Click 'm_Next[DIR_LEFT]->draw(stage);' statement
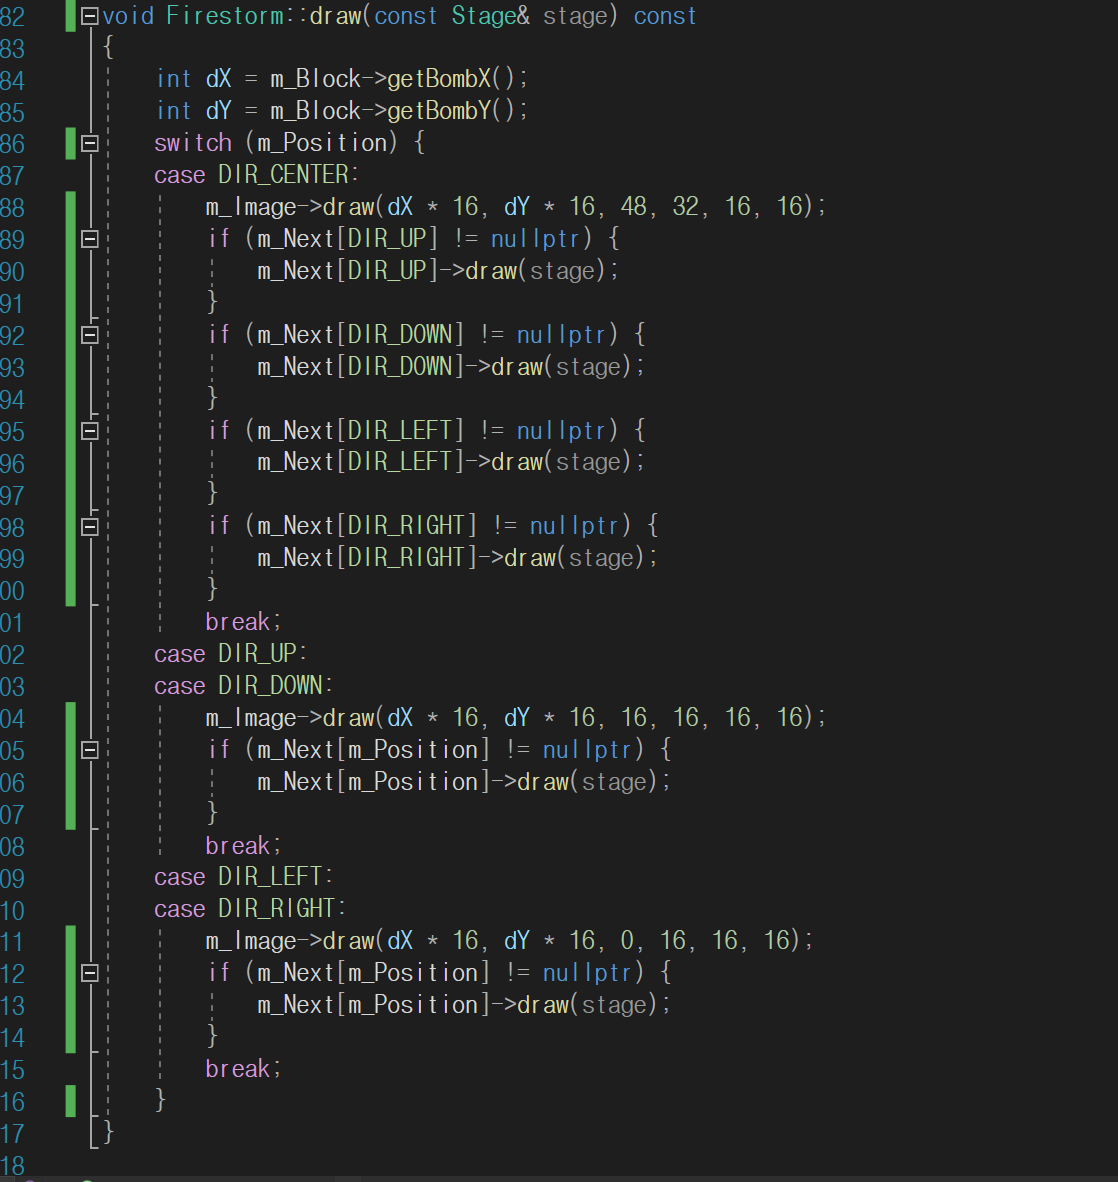 [451, 462]
